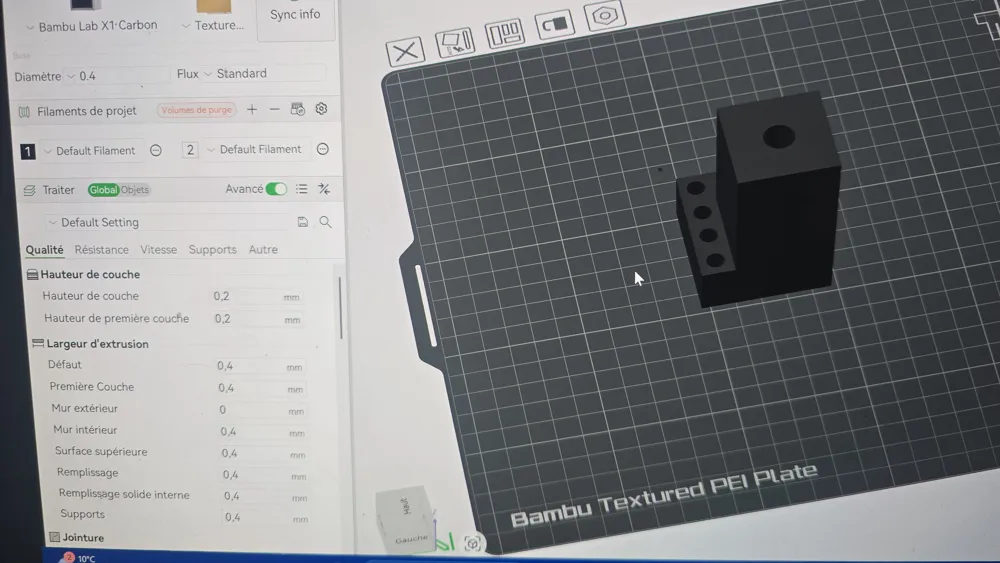
Task: Click the arrange objects plate icon
Action: coord(504,35)
